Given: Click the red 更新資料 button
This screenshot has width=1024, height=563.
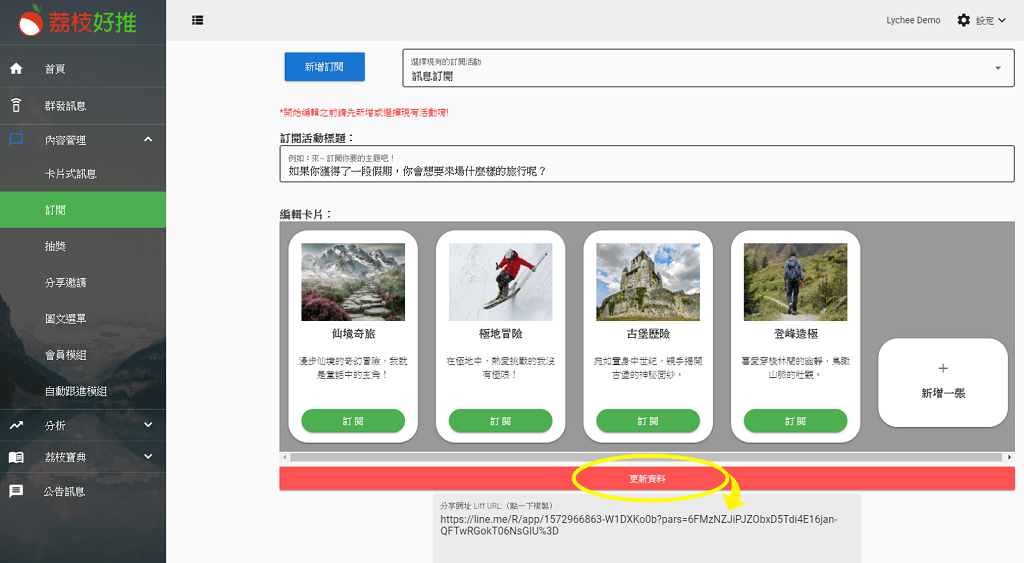Looking at the screenshot, I should pyautogui.click(x=646, y=479).
